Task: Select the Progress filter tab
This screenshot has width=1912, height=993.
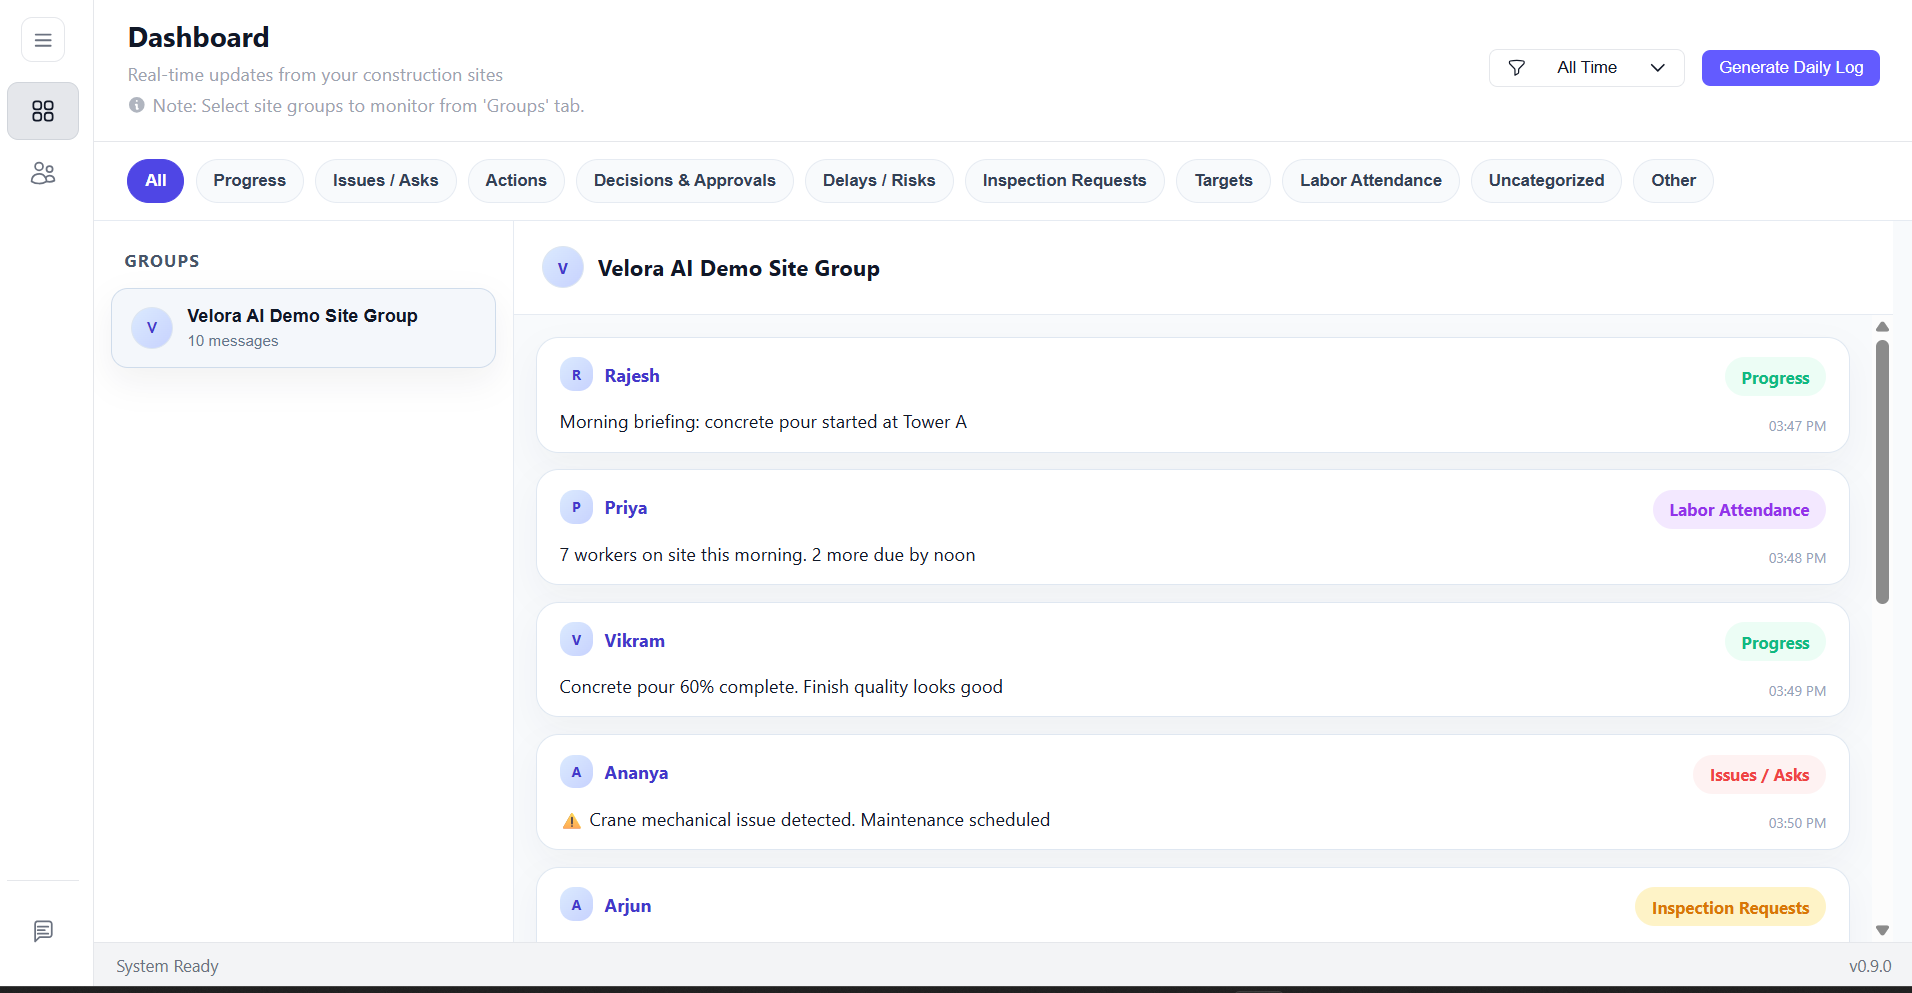Action: 249,181
